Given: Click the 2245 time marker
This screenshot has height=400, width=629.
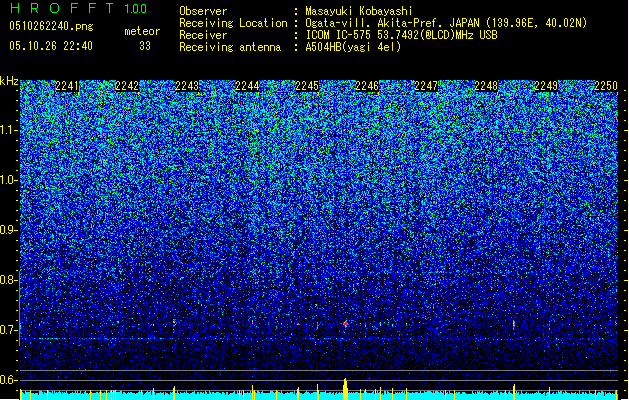Looking at the screenshot, I should point(307,86).
